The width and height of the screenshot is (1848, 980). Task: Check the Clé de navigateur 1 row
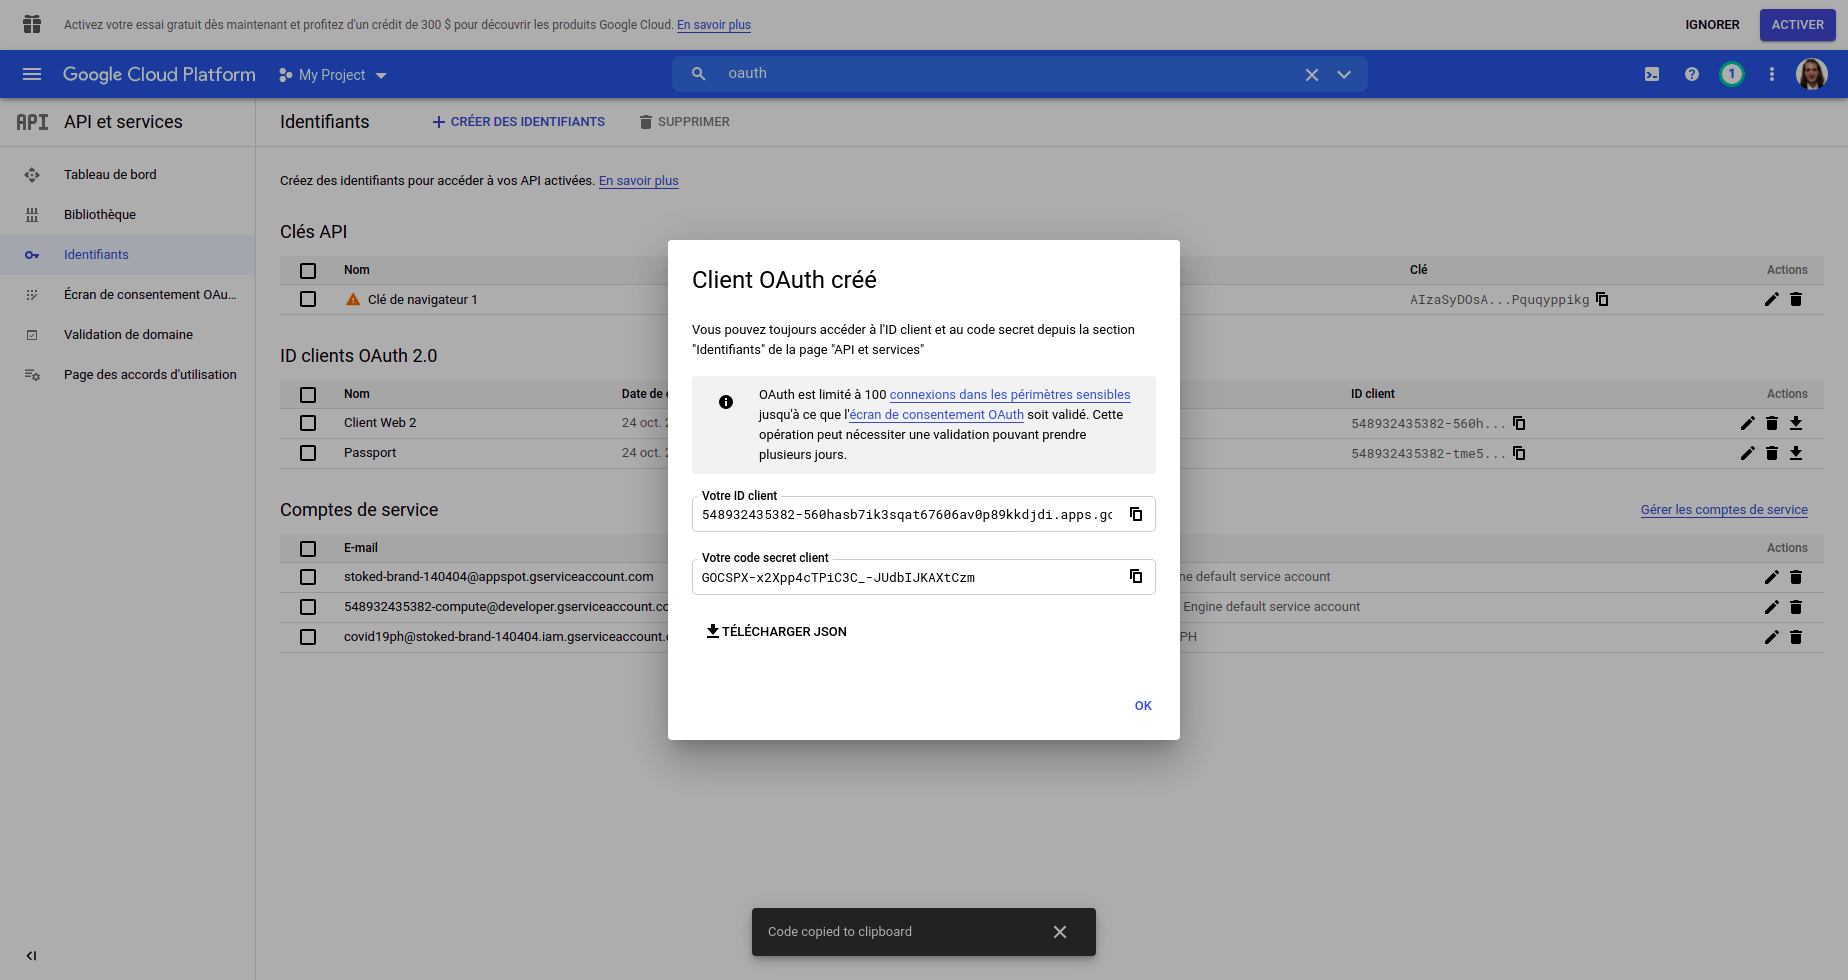coord(308,299)
